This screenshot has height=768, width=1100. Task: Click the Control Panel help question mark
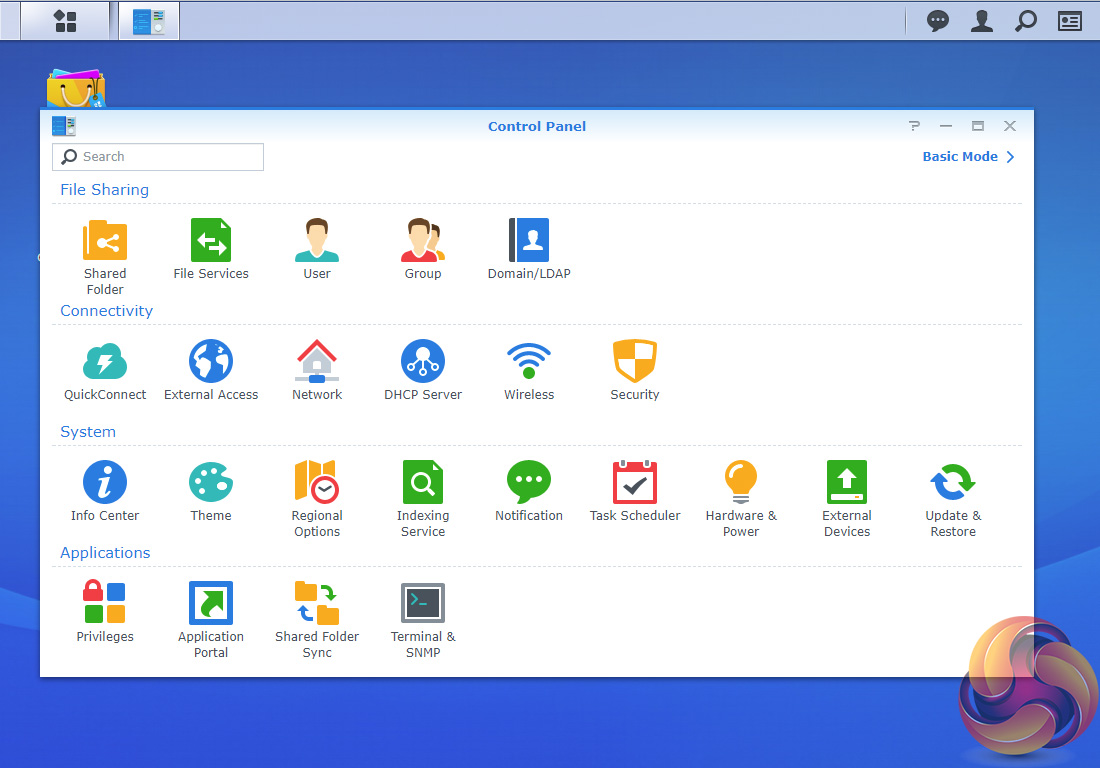point(913,126)
